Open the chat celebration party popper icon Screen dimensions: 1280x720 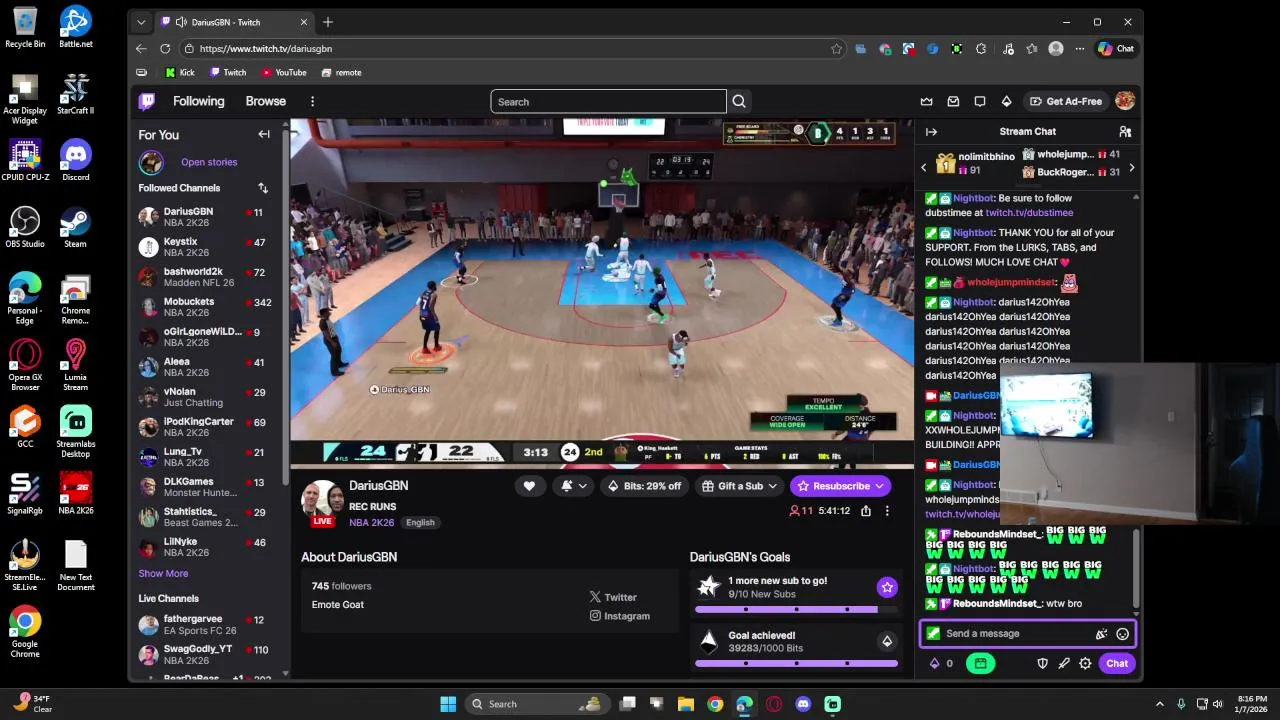(x=1101, y=634)
